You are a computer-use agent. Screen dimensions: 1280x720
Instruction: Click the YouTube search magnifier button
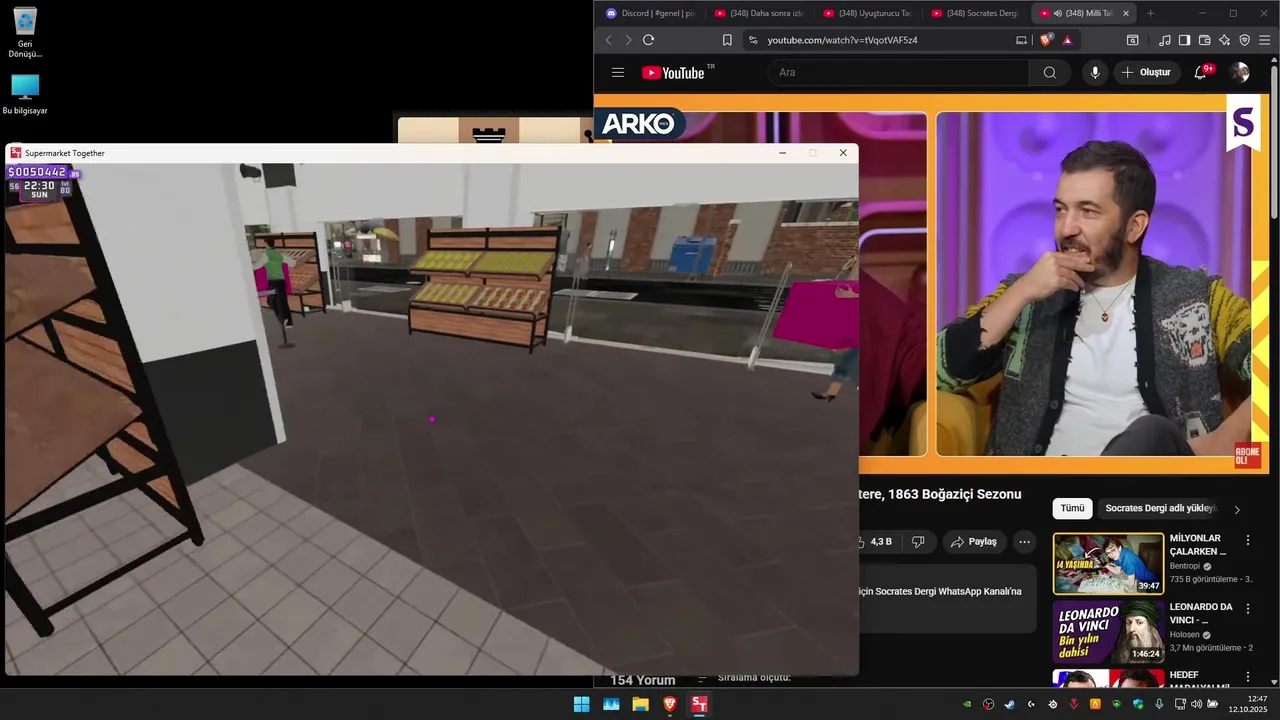[1049, 72]
